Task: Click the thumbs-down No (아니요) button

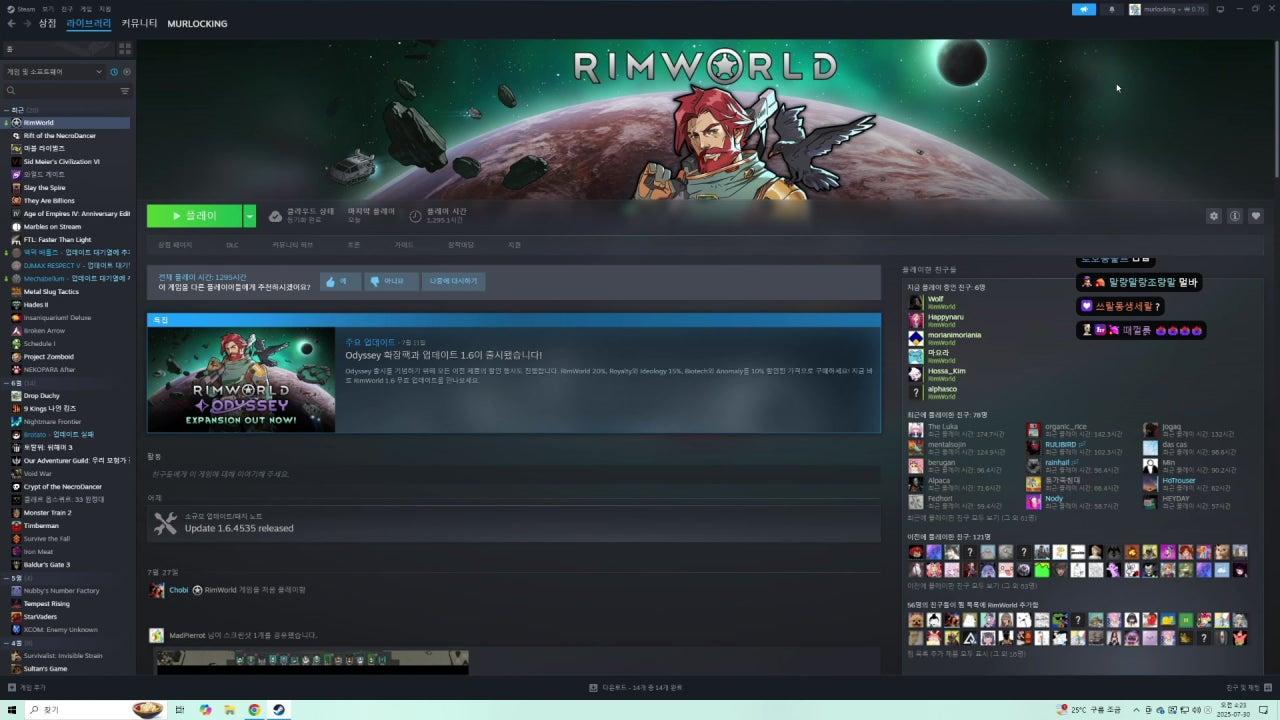Action: pos(391,282)
